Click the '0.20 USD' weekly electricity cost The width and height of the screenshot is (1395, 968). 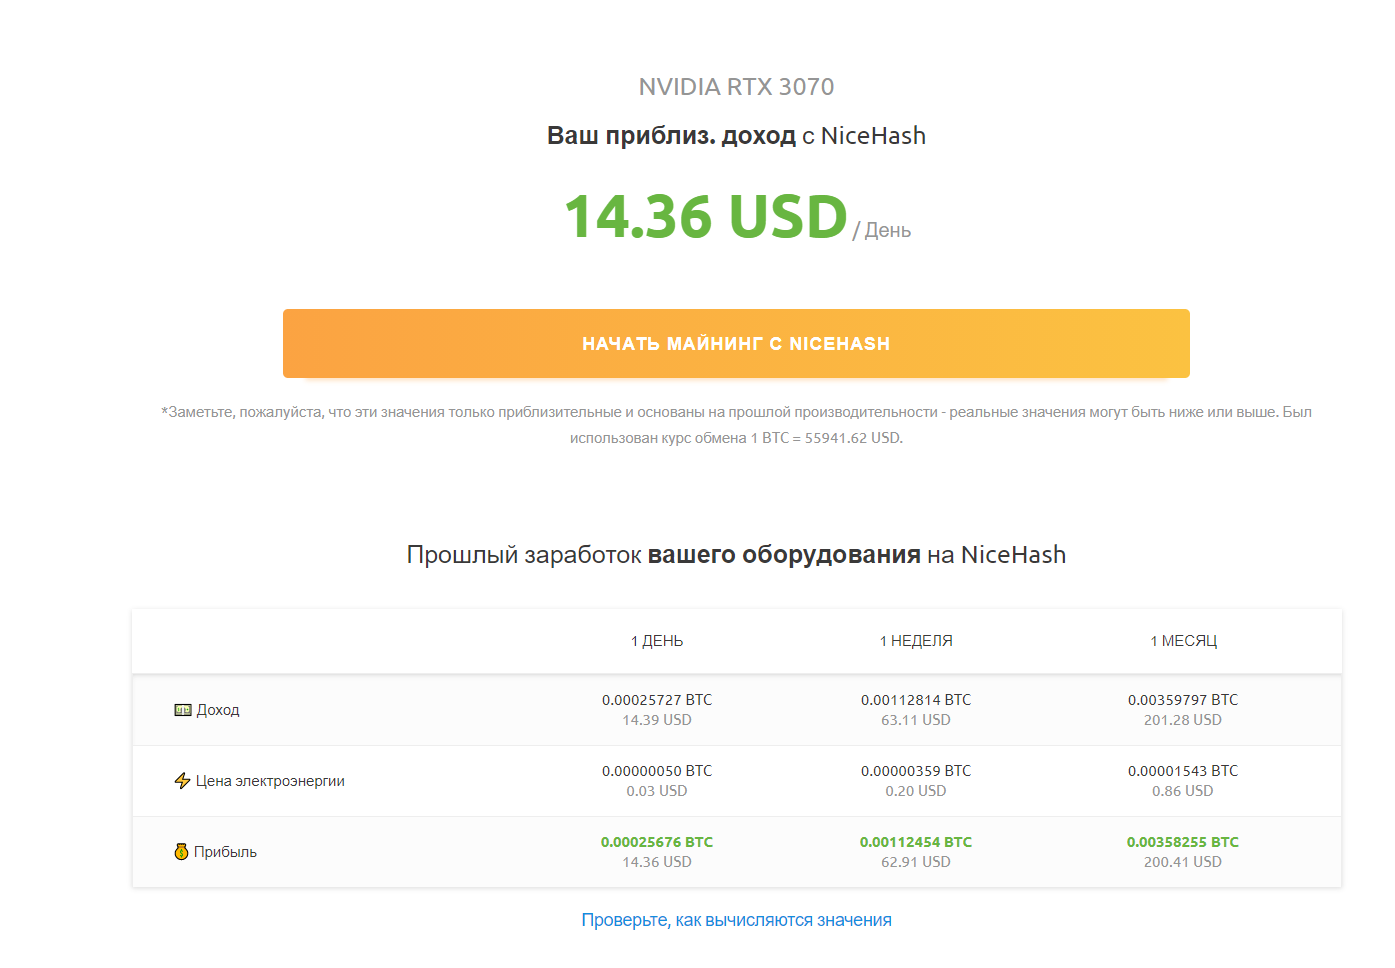point(916,791)
